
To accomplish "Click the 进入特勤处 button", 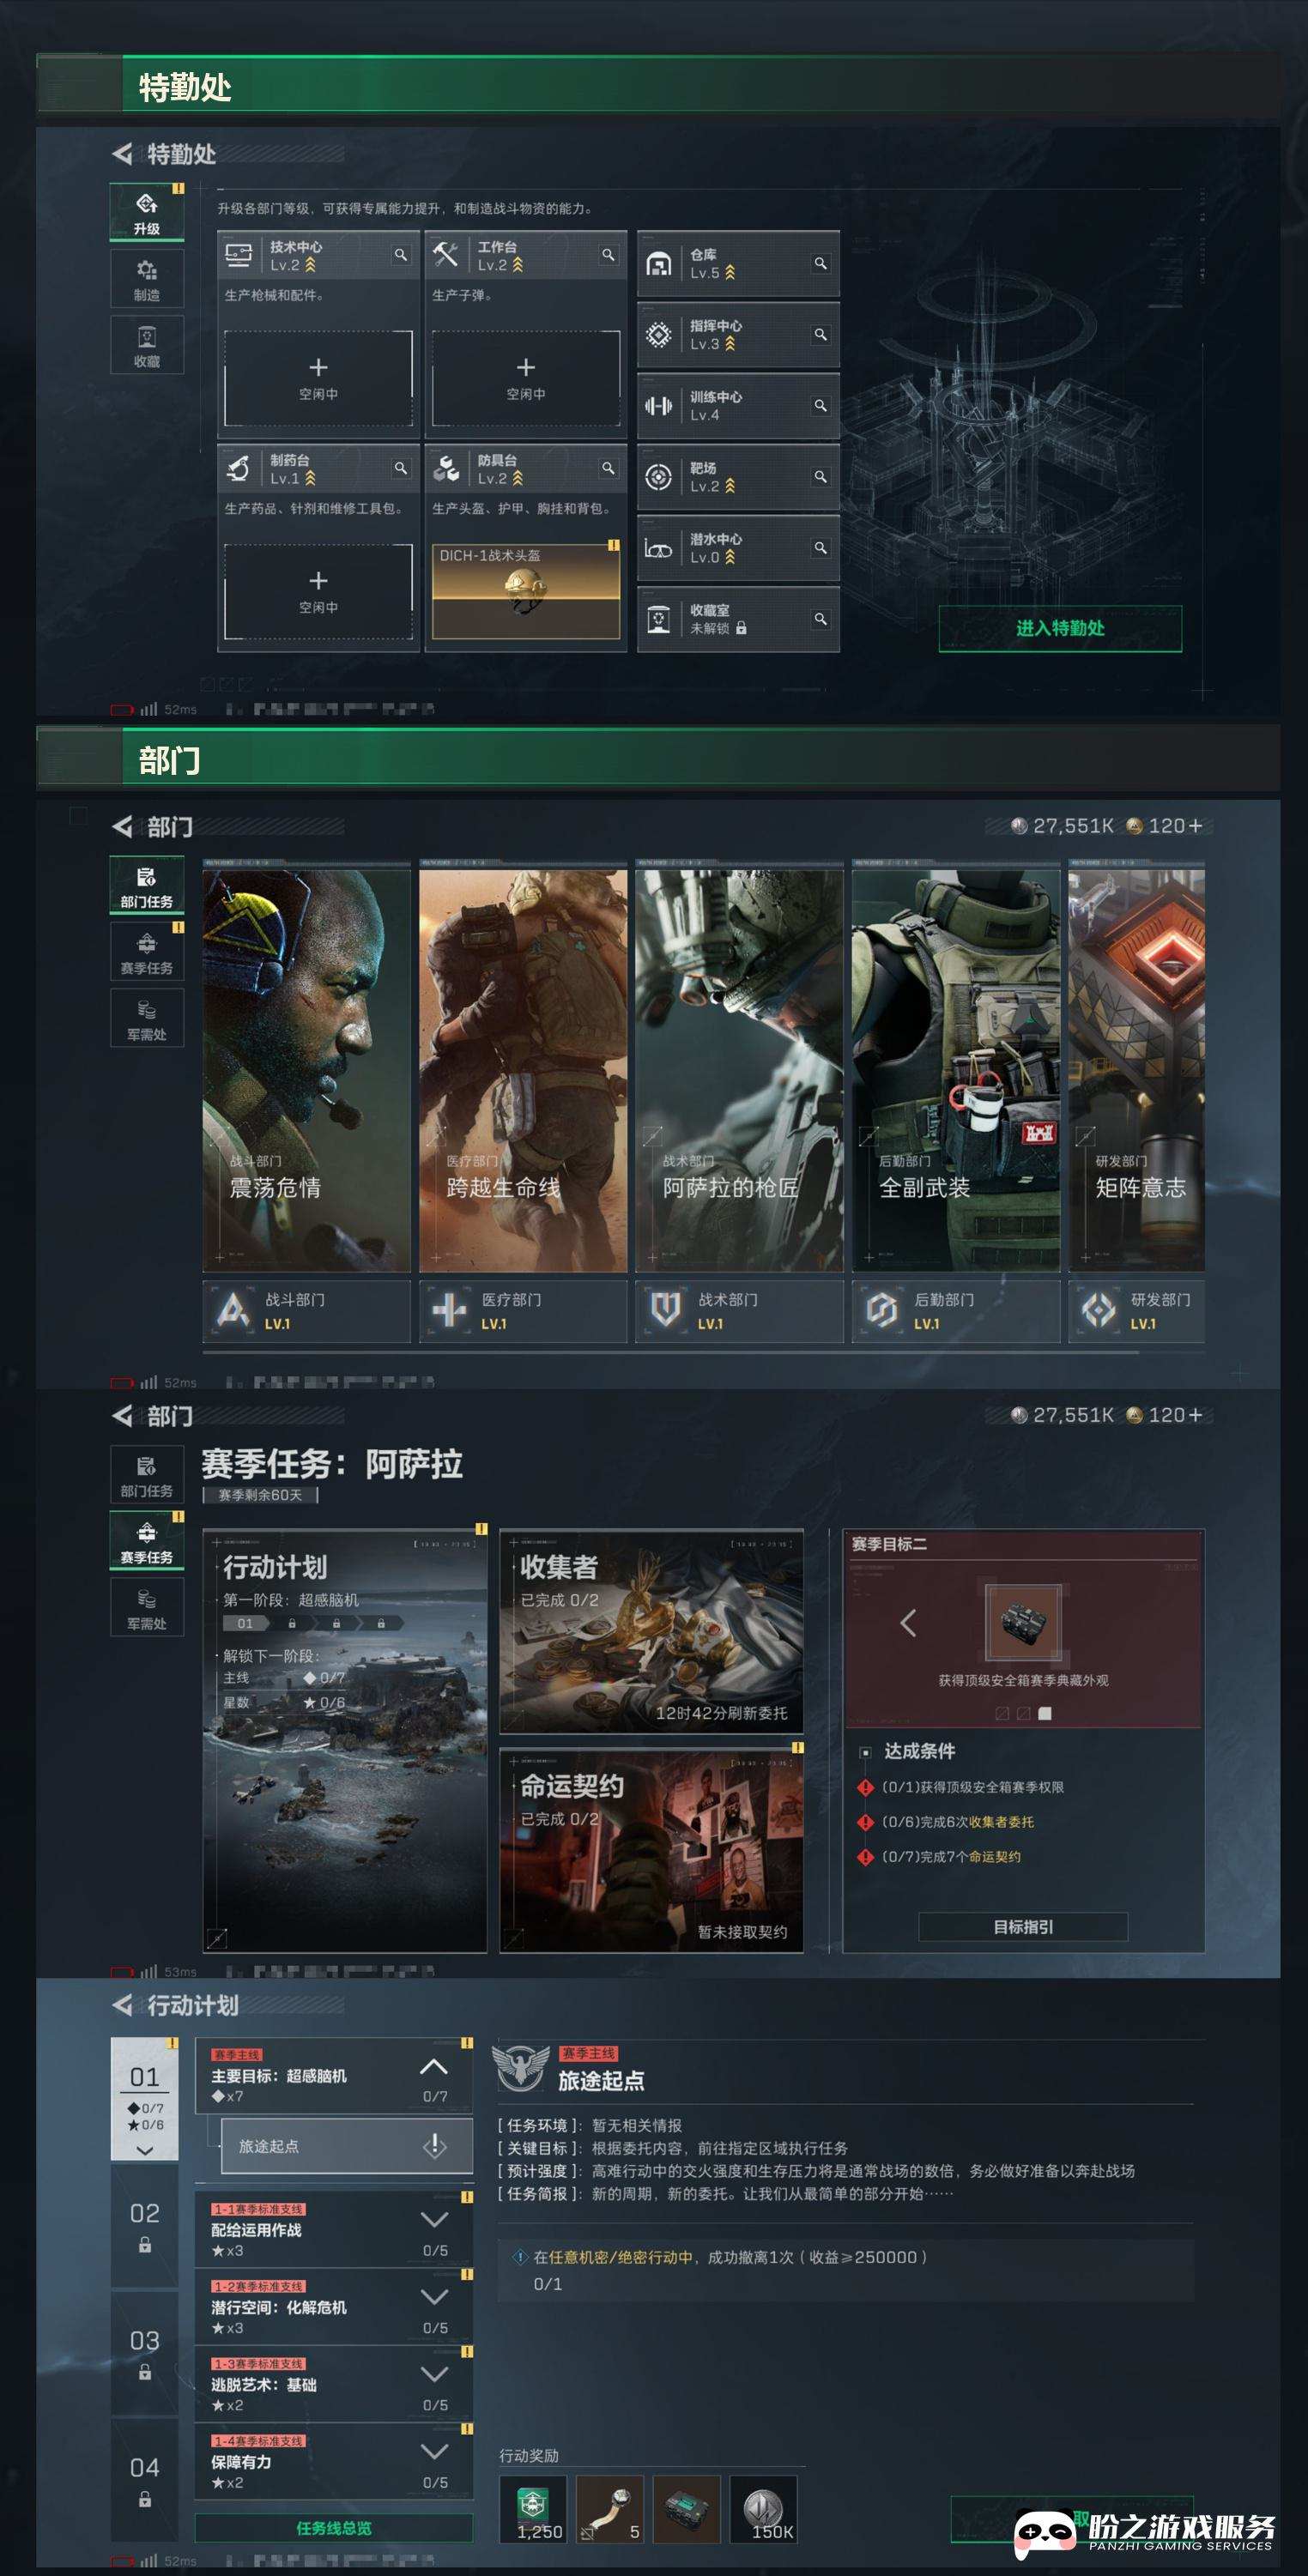I will coord(1060,628).
